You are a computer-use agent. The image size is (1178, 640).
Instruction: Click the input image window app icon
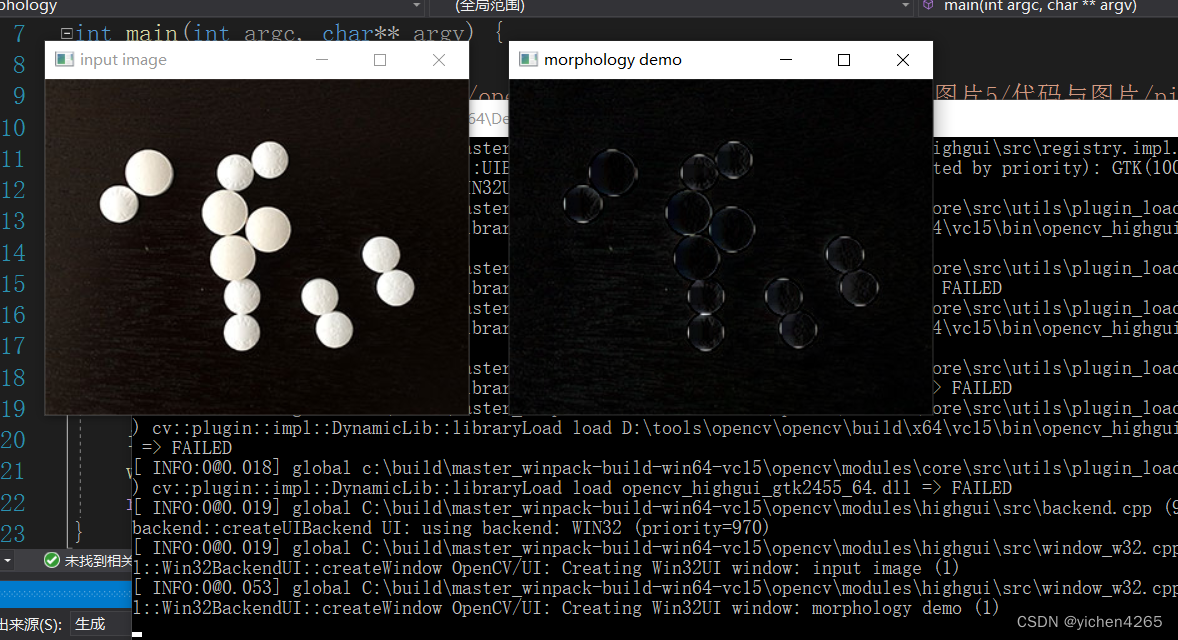click(x=65, y=59)
